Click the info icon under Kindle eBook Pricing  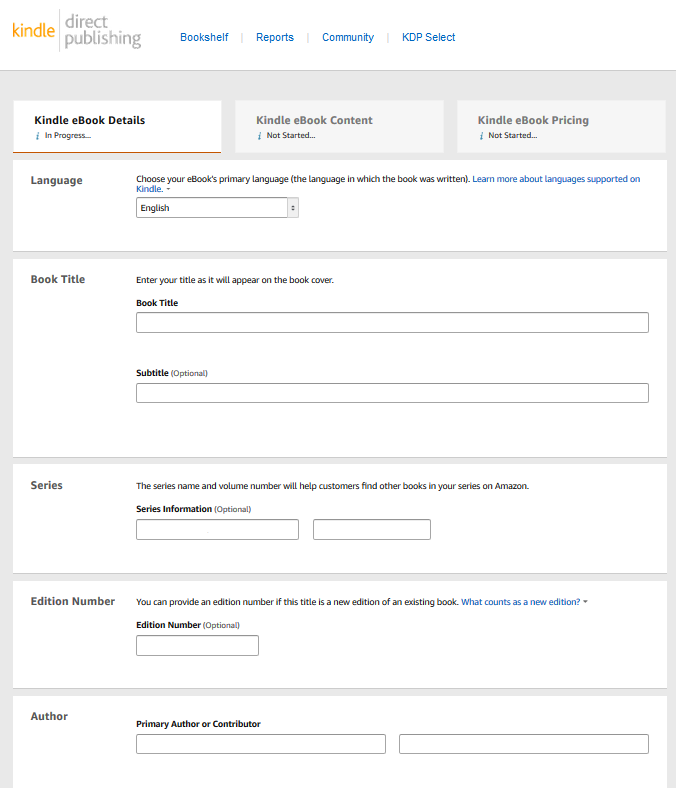click(x=482, y=135)
